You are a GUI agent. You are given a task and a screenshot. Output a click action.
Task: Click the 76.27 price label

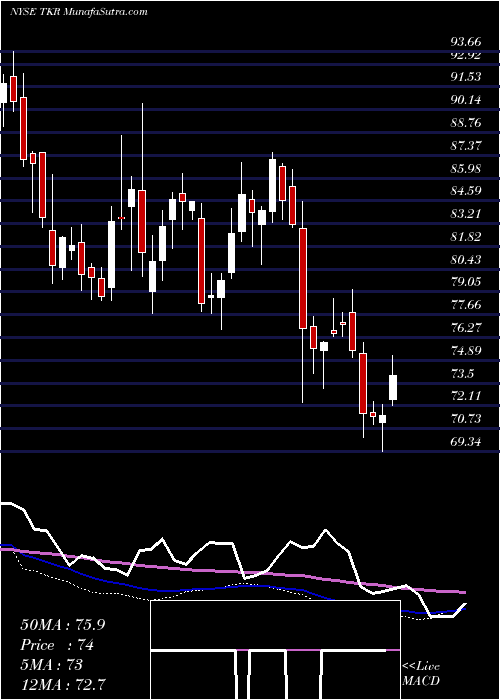[x=466, y=328]
